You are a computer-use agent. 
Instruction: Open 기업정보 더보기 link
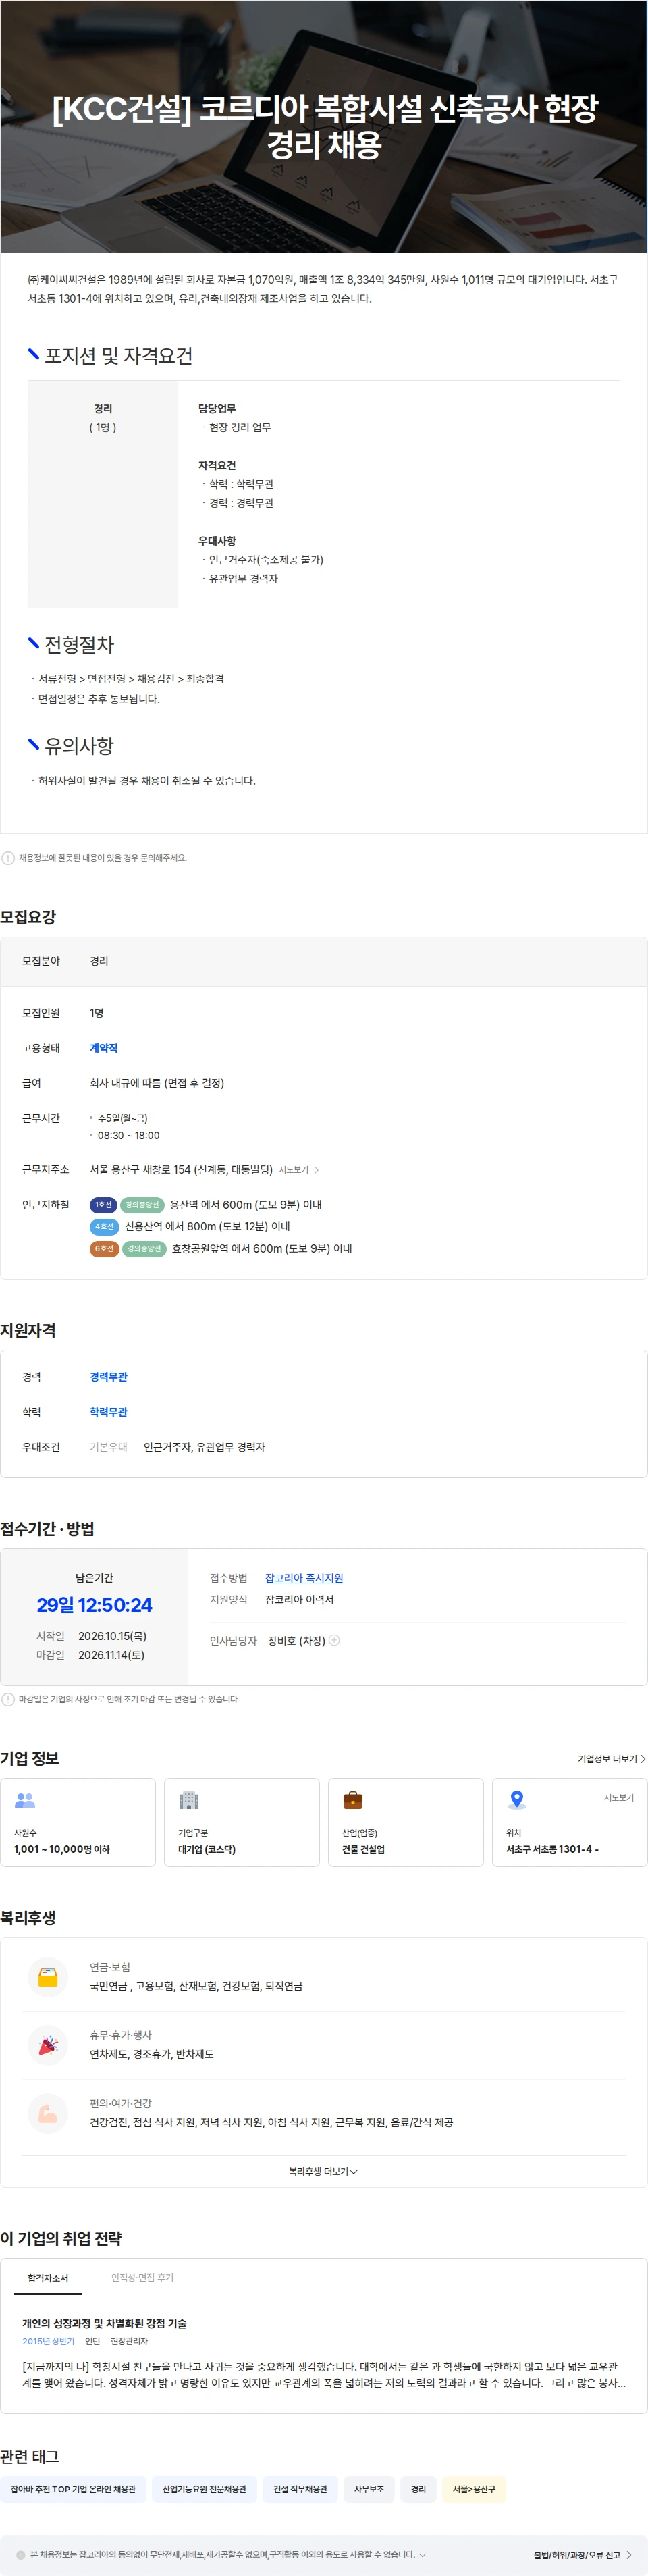[611, 1758]
